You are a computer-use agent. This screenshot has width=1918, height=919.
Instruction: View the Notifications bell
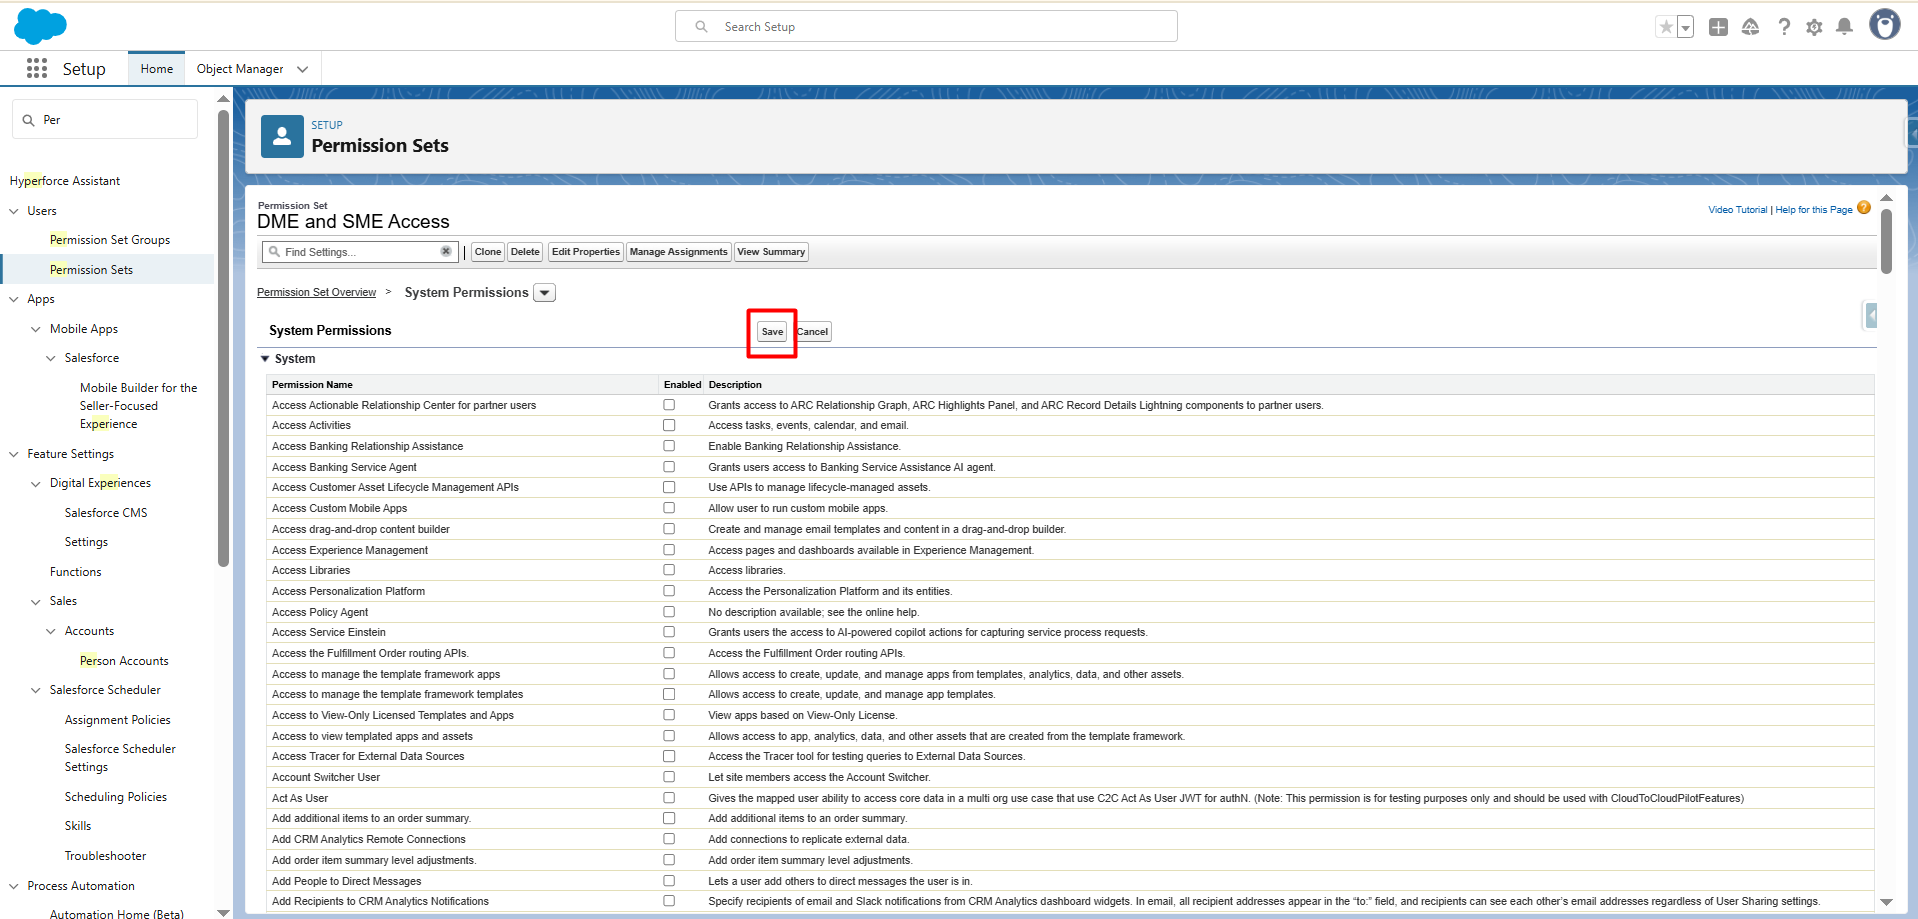pos(1844,27)
